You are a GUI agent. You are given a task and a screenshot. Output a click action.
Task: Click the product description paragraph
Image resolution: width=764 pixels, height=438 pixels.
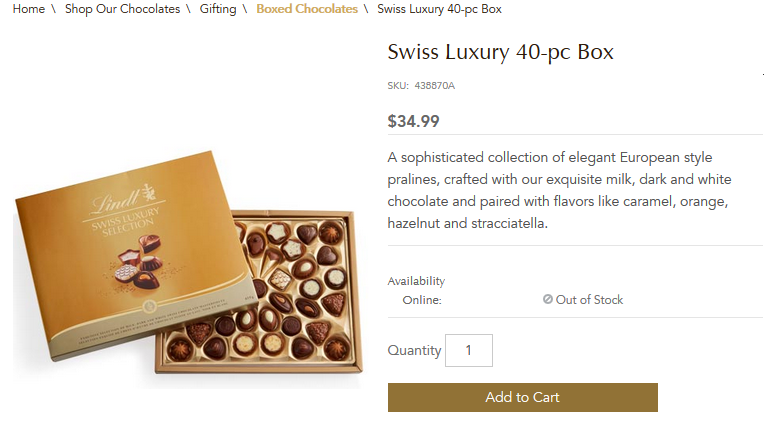point(560,191)
